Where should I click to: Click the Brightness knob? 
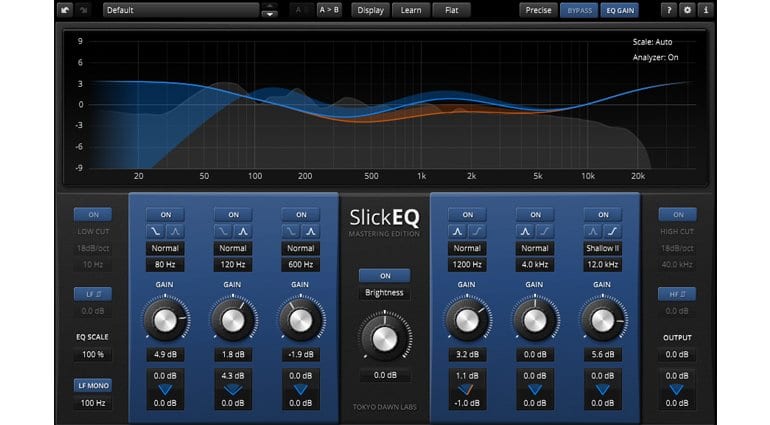coord(385,338)
